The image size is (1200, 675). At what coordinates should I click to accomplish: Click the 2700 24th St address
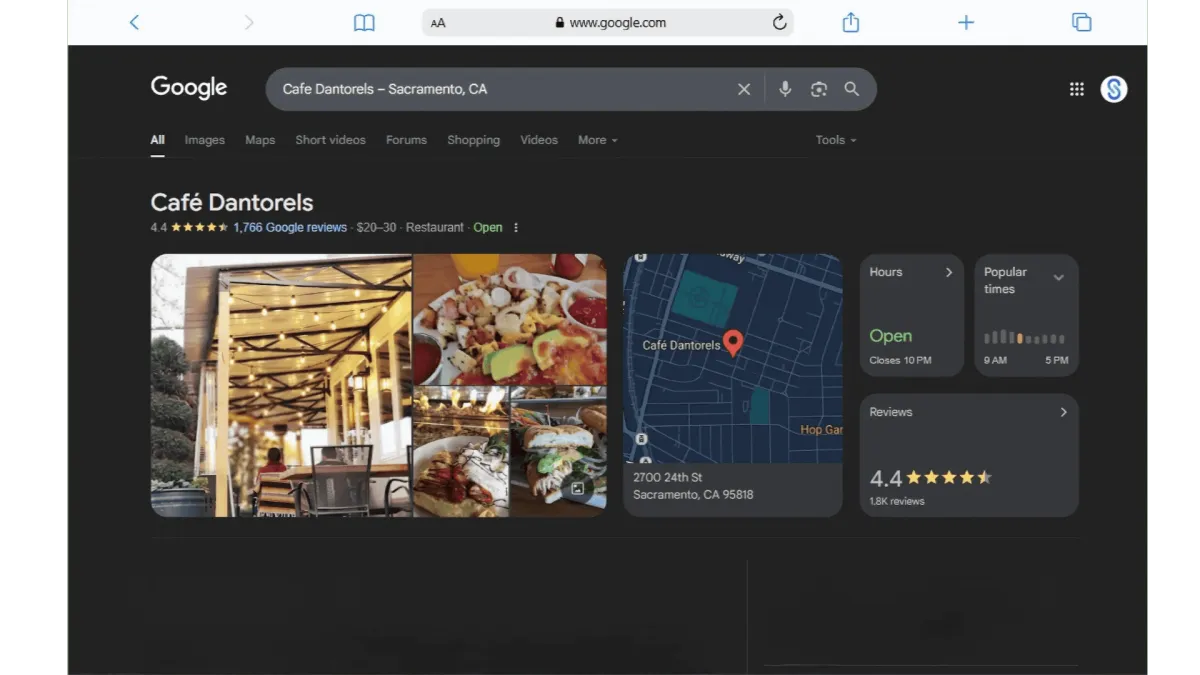click(668, 477)
